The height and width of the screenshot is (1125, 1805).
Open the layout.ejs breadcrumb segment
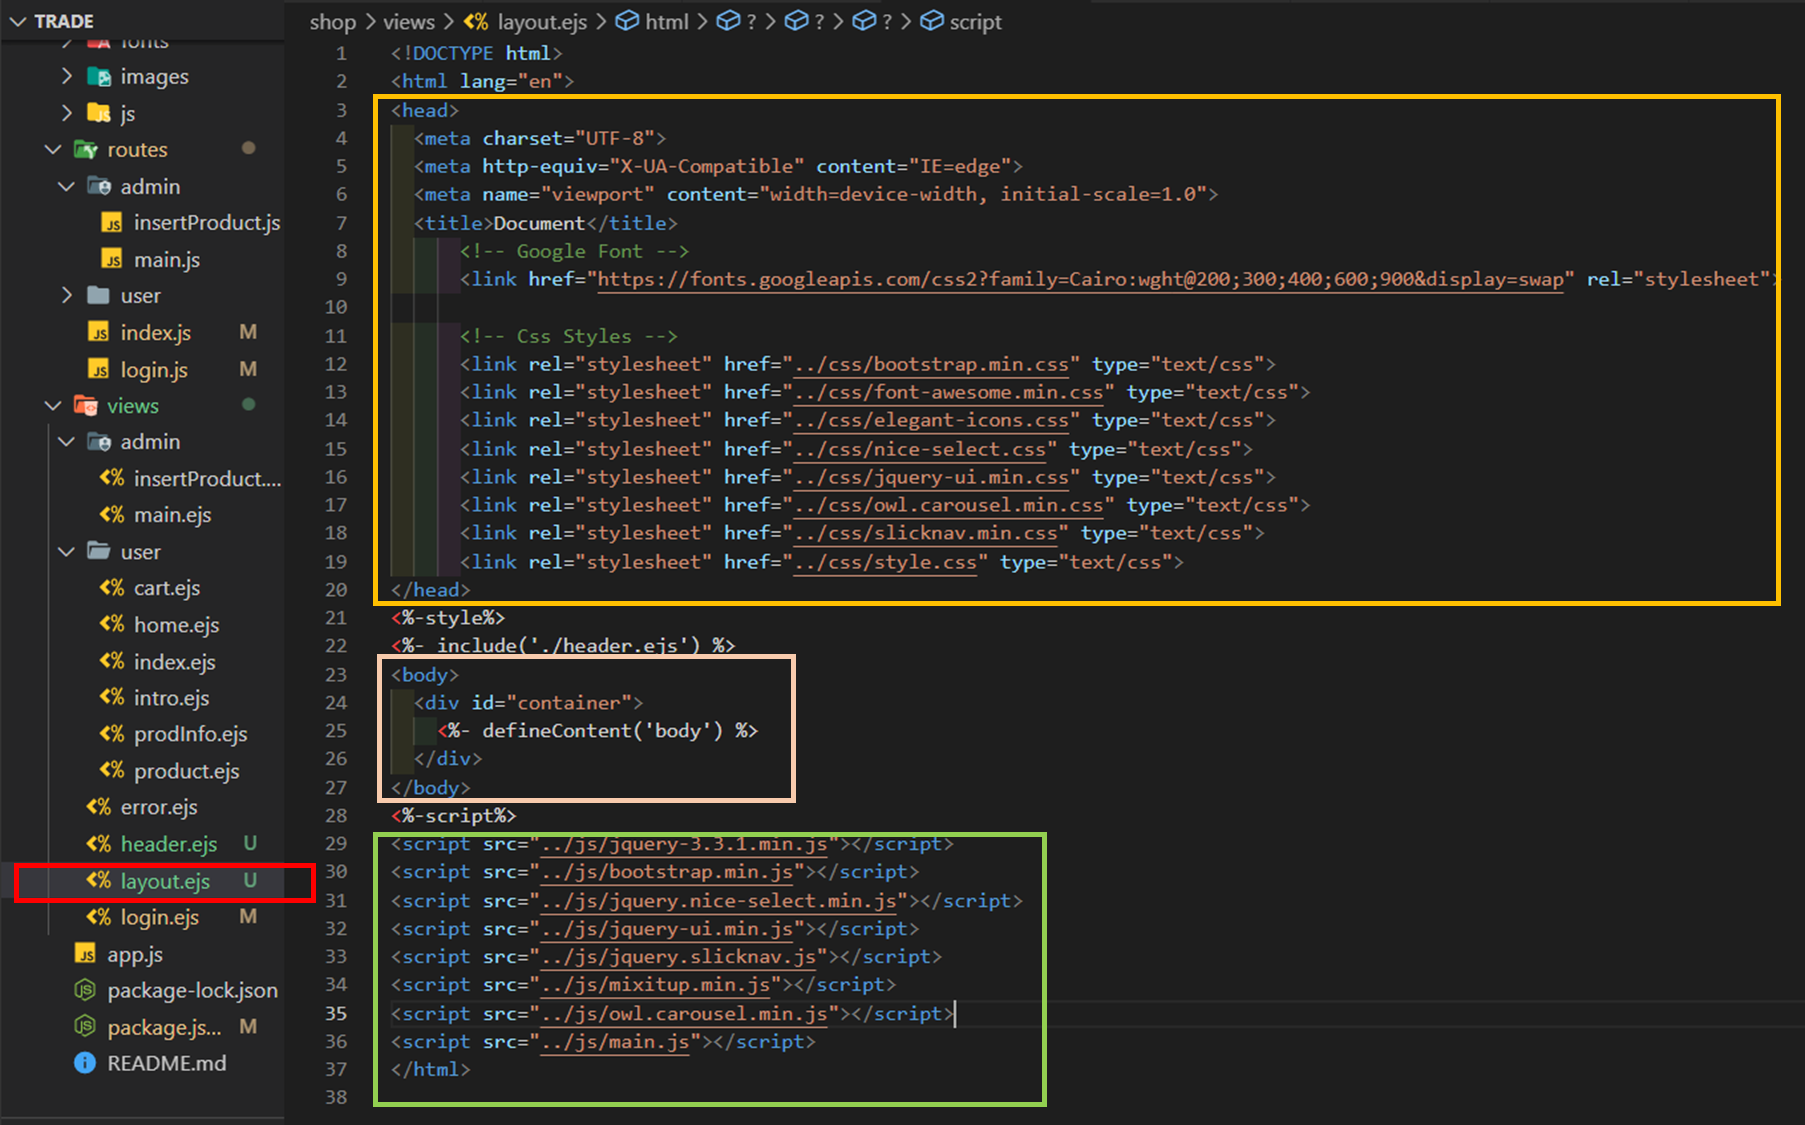542,22
